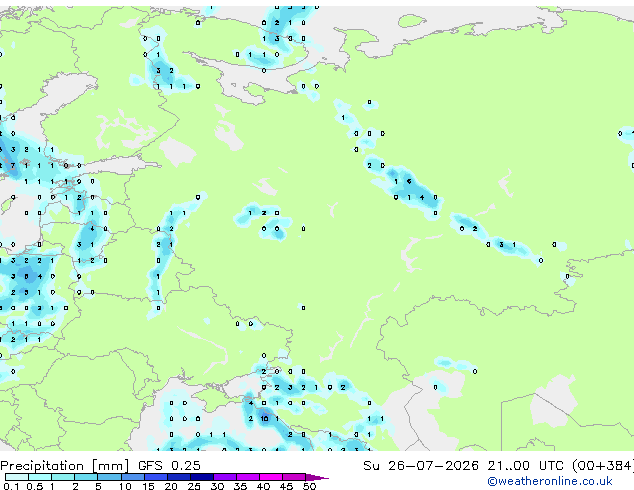634x490 pixels.
Task: Click the '45' legend scale label
Action: click(x=286, y=486)
